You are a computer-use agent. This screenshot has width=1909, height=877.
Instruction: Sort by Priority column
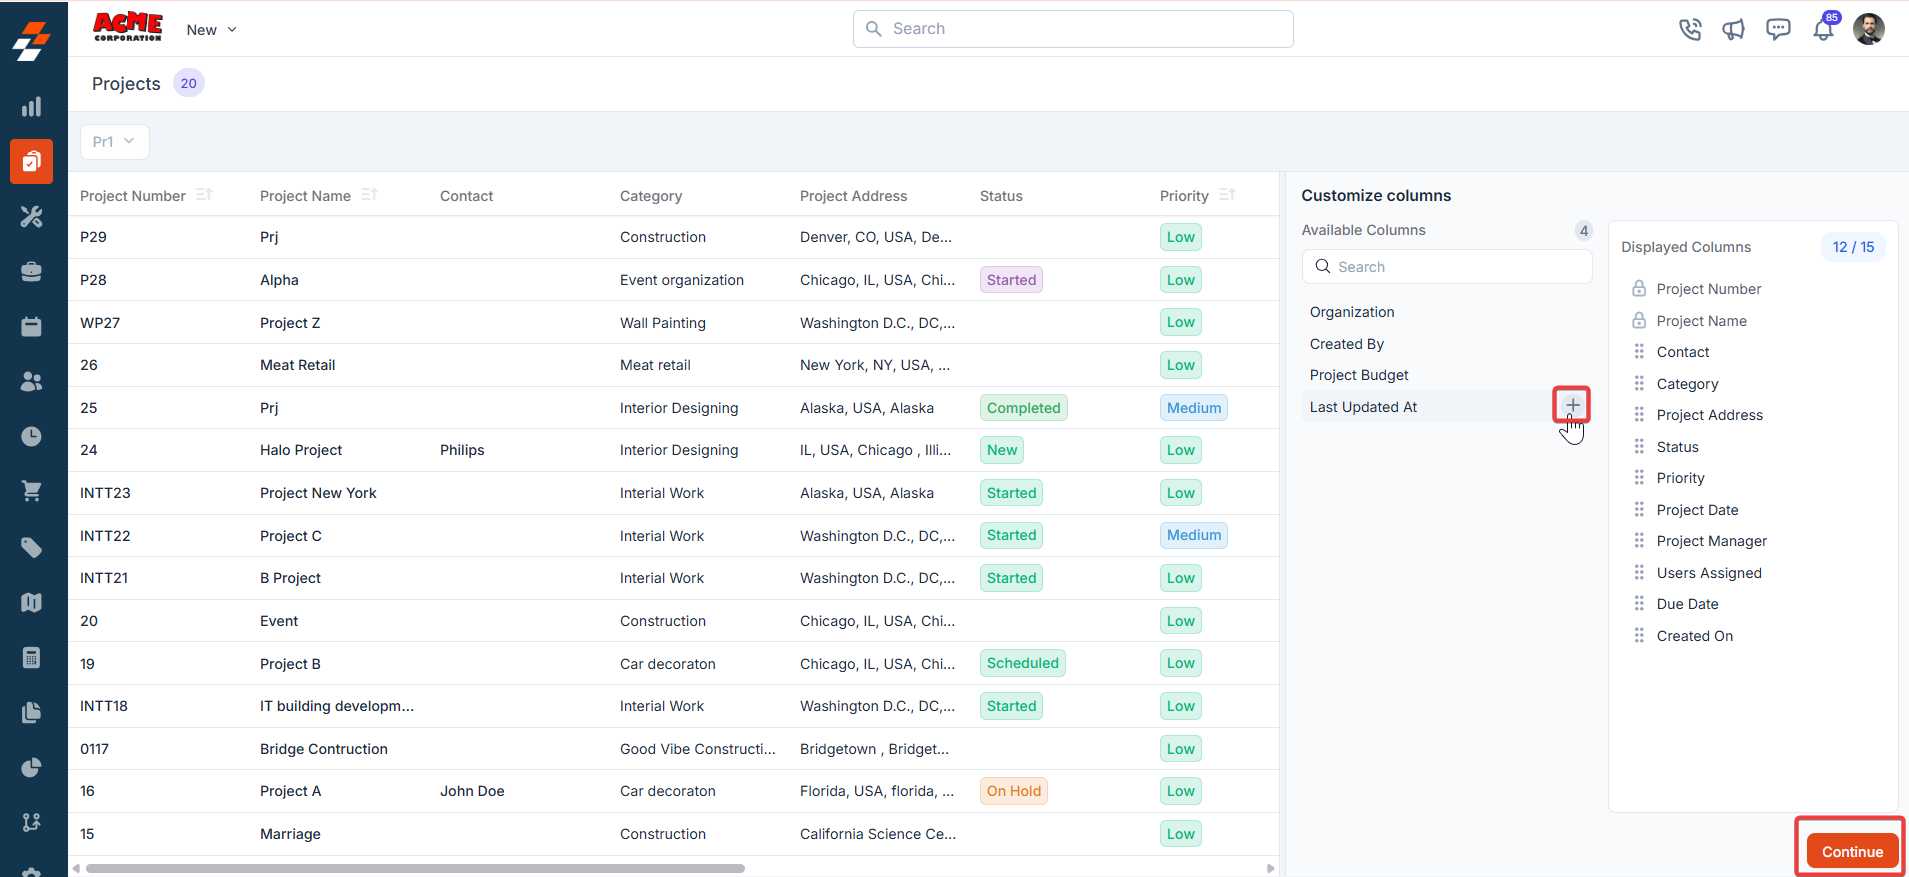[x=1228, y=194]
